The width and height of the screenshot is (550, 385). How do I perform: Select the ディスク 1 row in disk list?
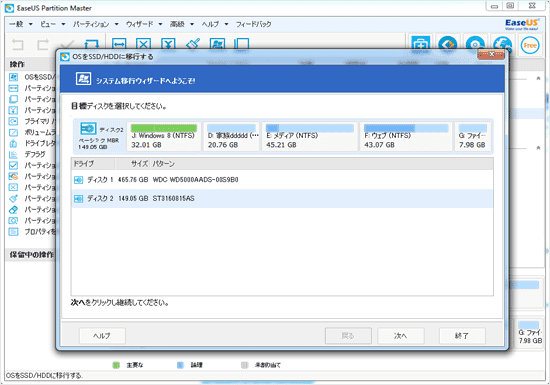click(282, 180)
